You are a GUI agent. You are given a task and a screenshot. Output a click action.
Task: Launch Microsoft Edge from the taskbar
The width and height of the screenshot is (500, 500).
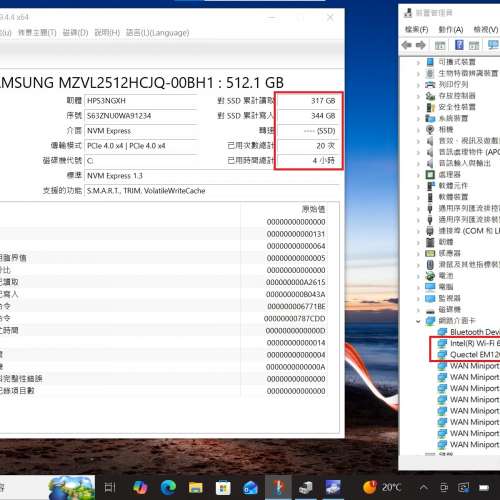[168, 488]
